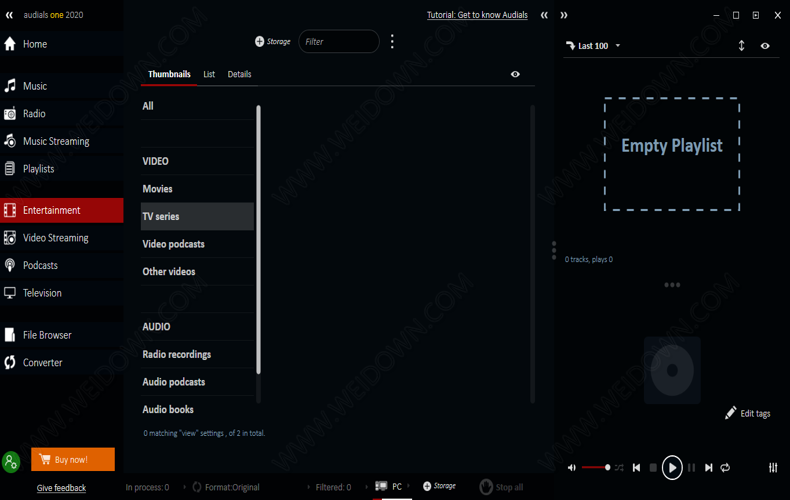Image resolution: width=790 pixels, height=500 pixels.
Task: Open the three-dot options menu beside Filter
Action: tap(392, 41)
